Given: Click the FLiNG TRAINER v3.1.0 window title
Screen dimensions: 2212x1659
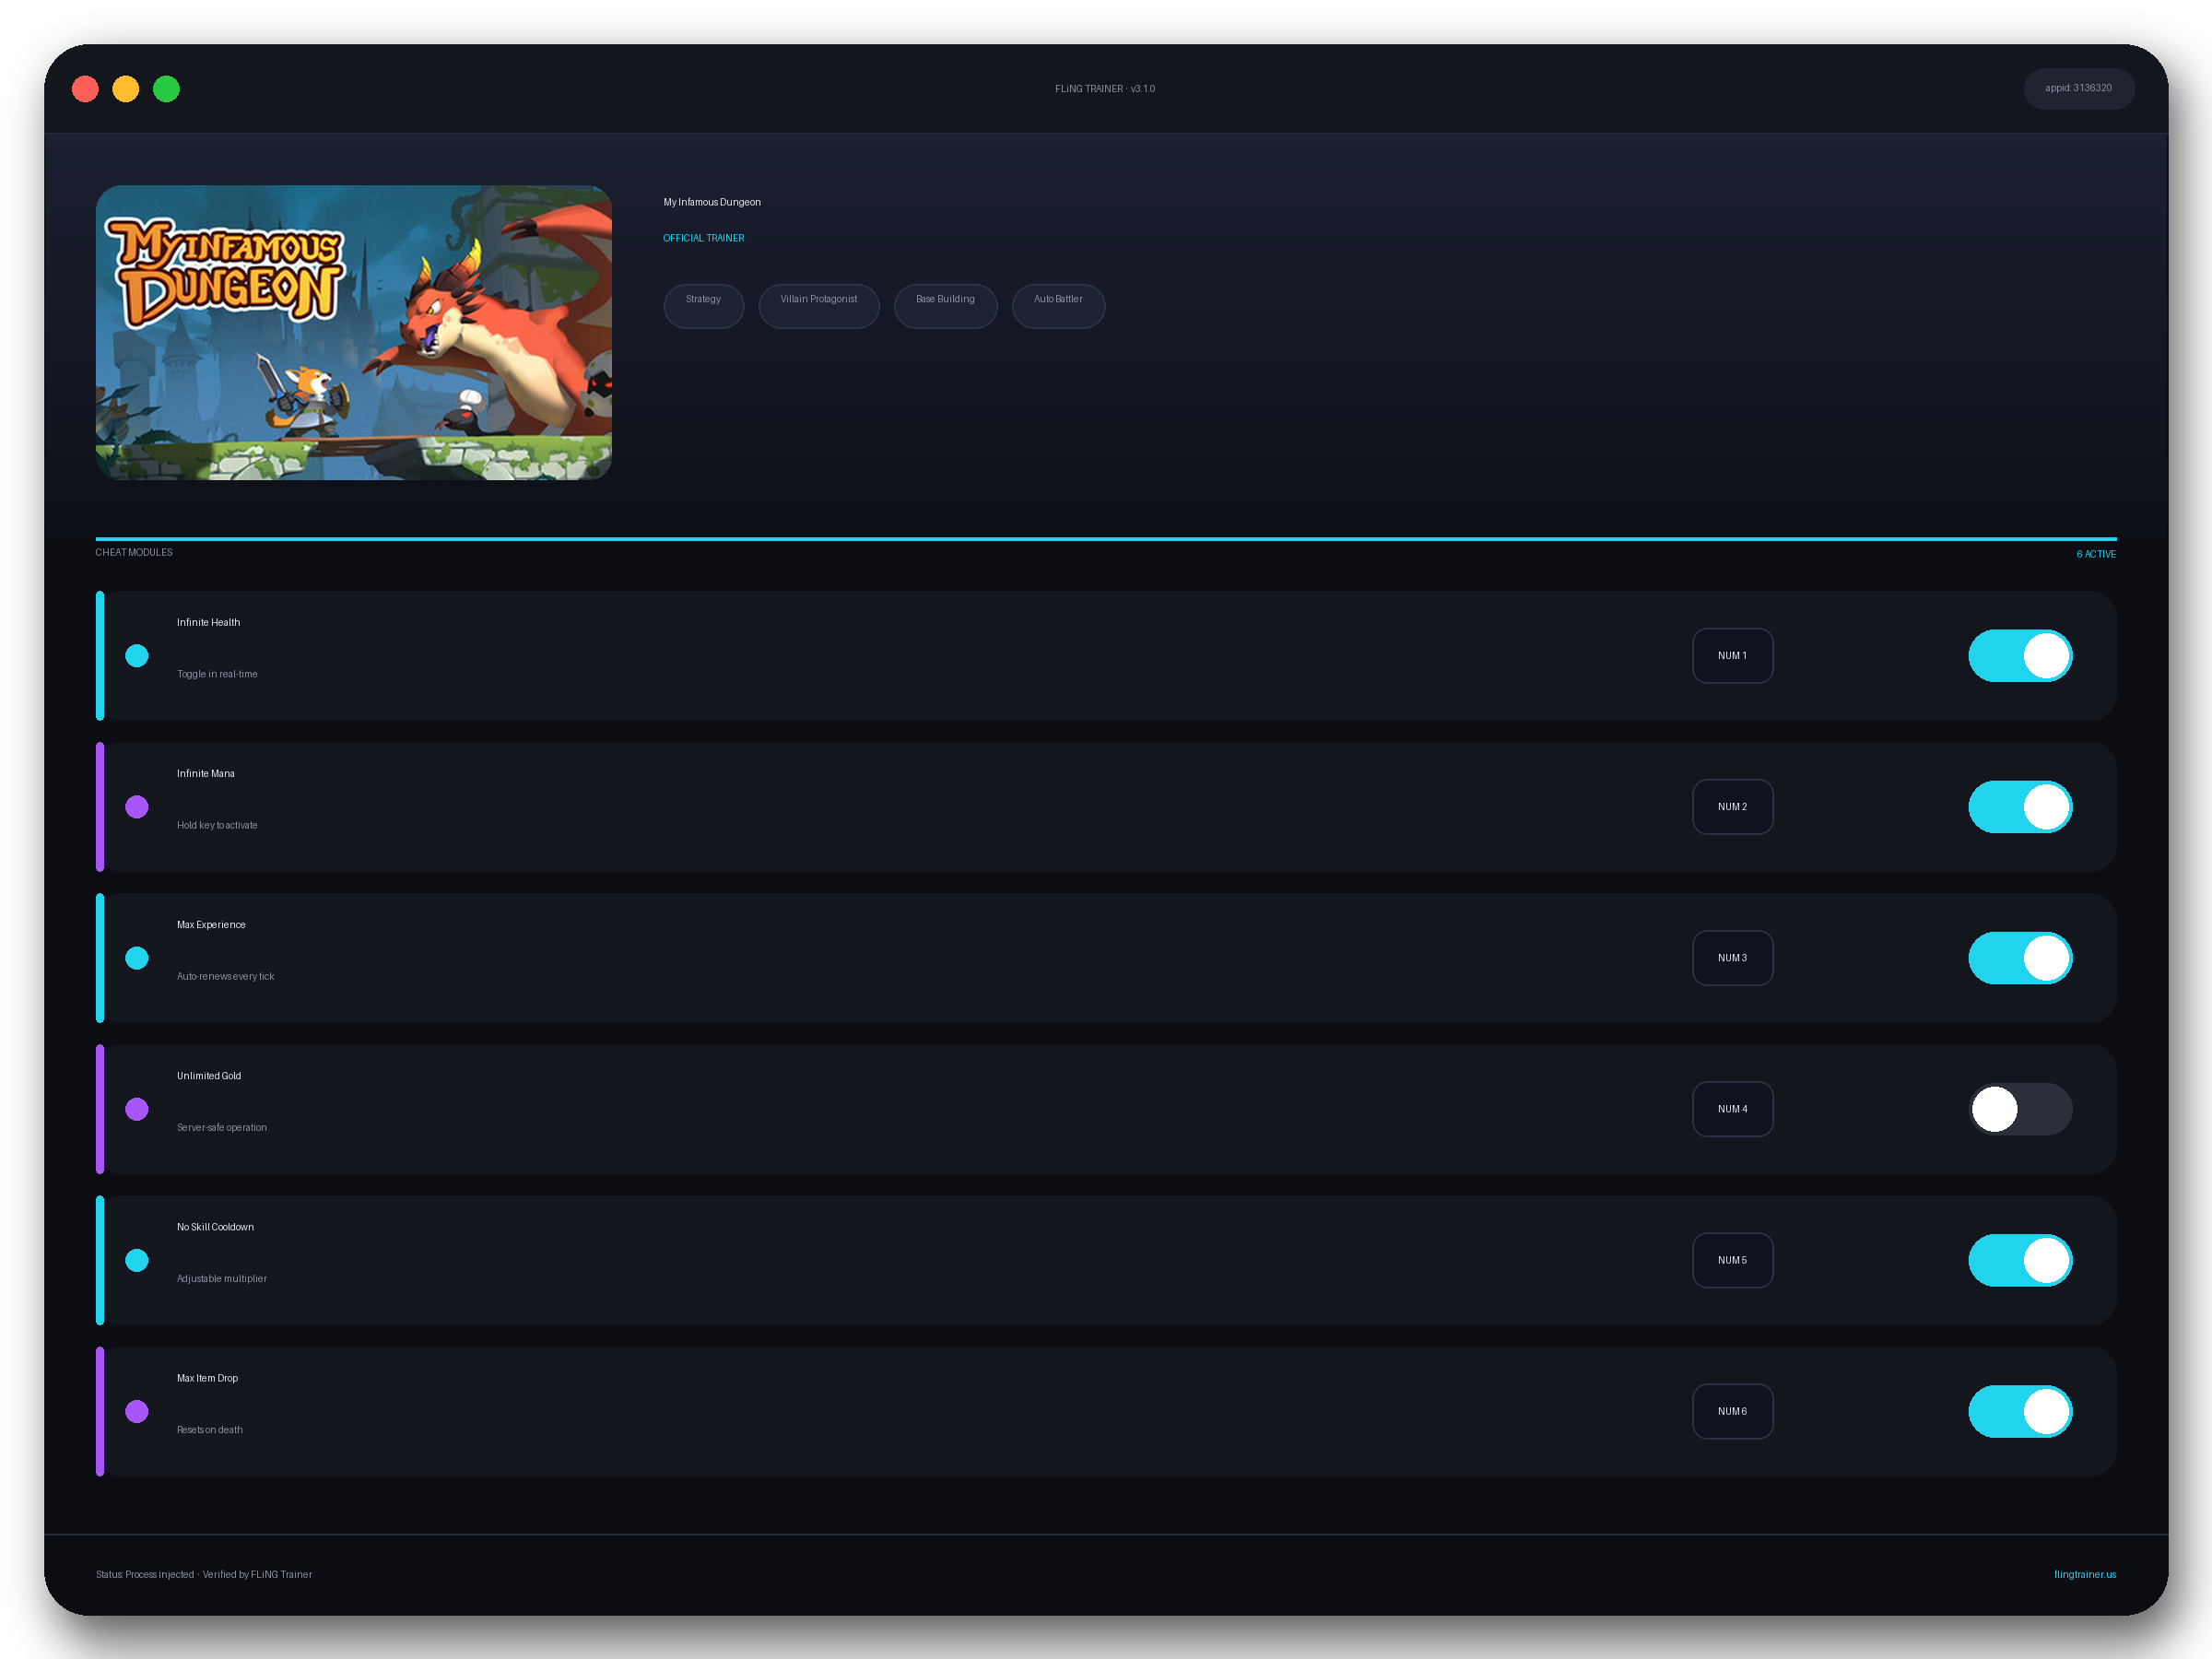Looking at the screenshot, I should pos(1105,89).
